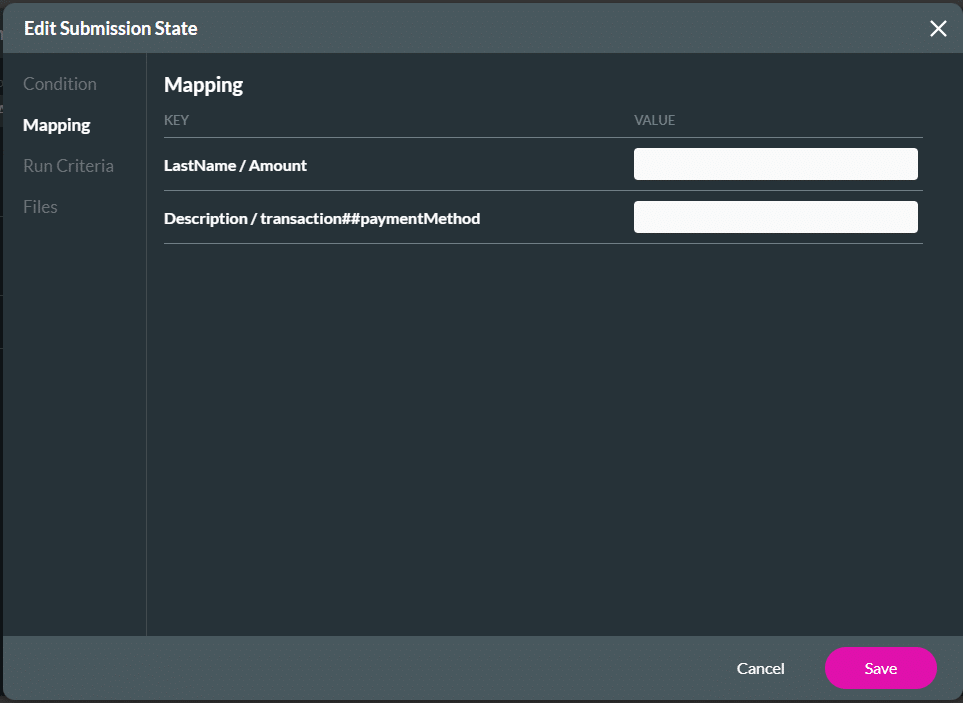Click the Edit Submission State title text

point(111,29)
